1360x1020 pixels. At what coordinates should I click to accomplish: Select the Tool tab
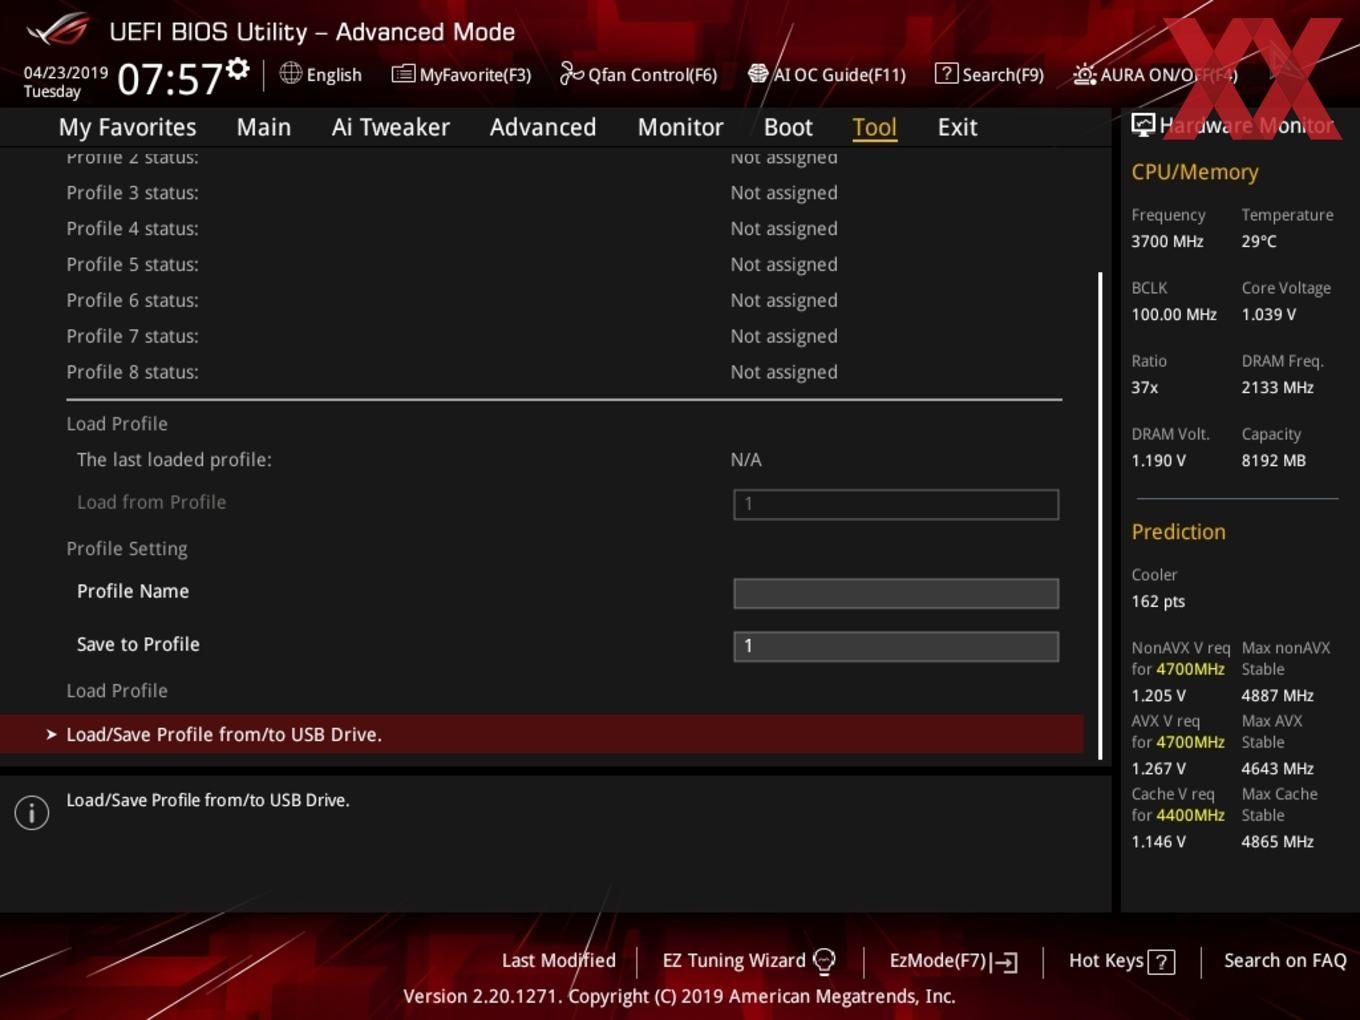pyautogui.click(x=874, y=127)
